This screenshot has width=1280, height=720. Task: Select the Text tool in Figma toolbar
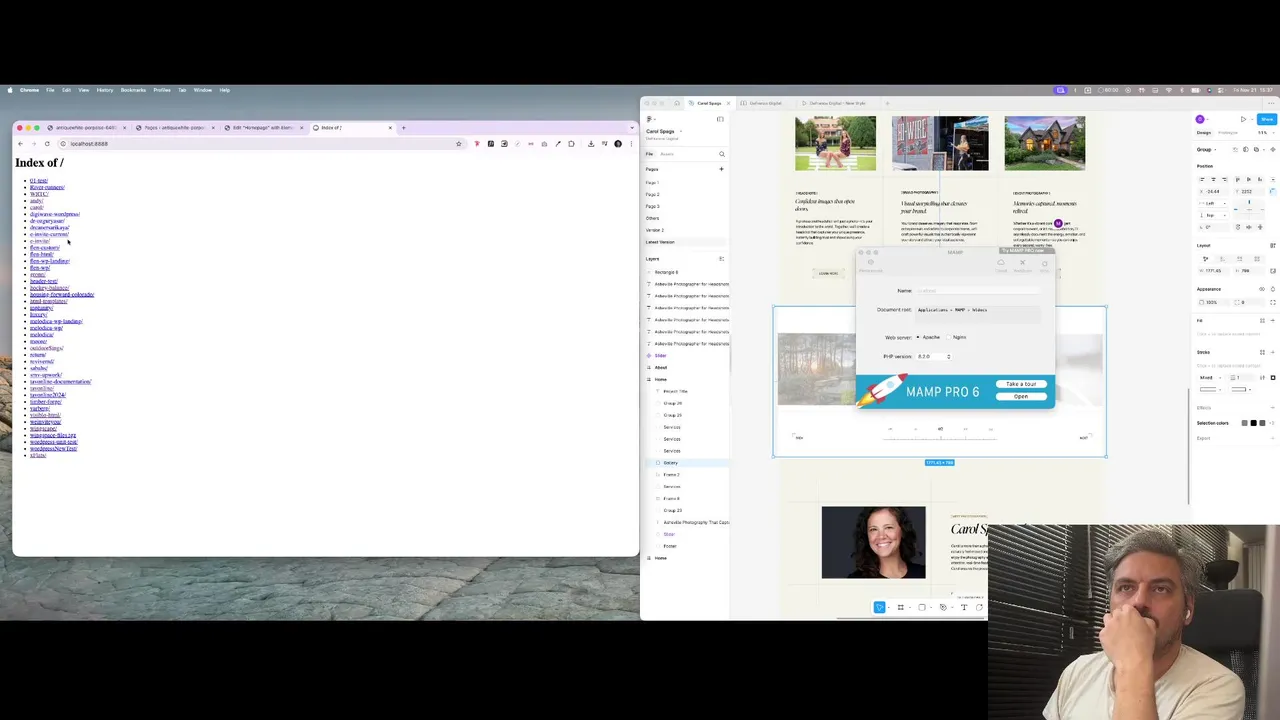[x=964, y=607]
